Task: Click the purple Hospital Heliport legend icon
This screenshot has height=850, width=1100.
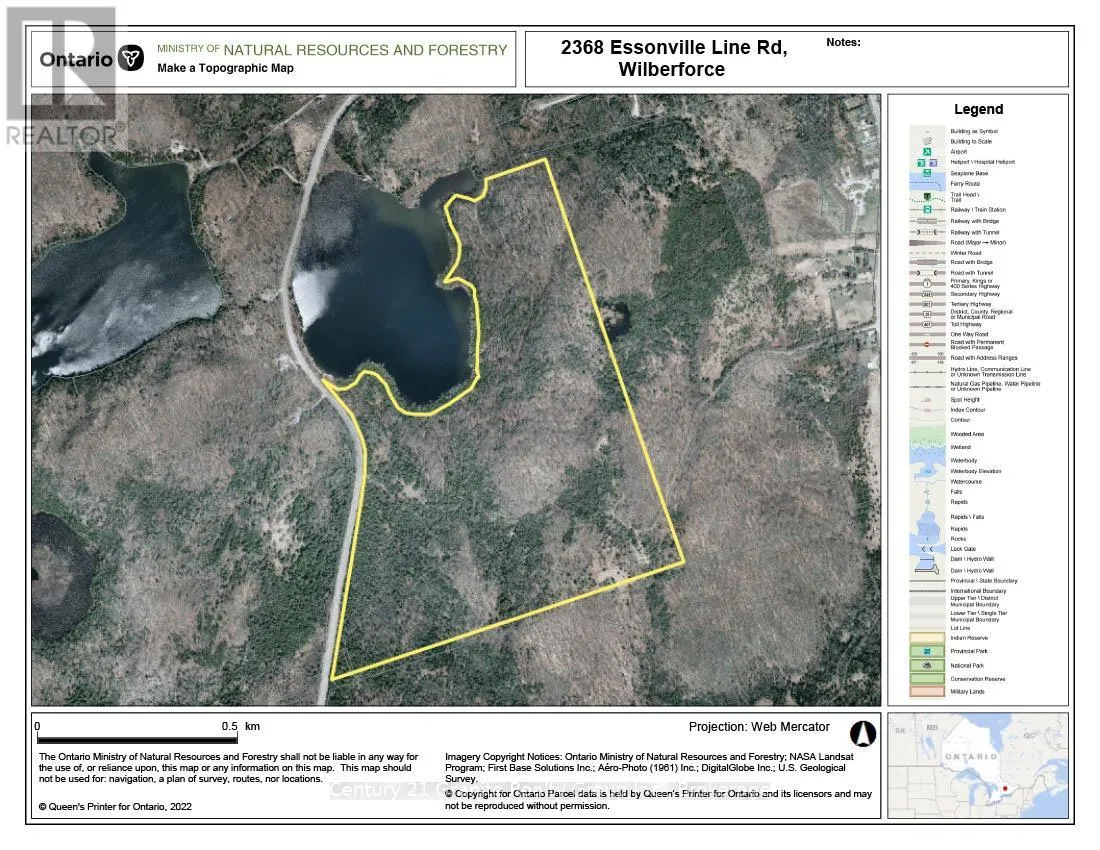Action: pos(933,162)
